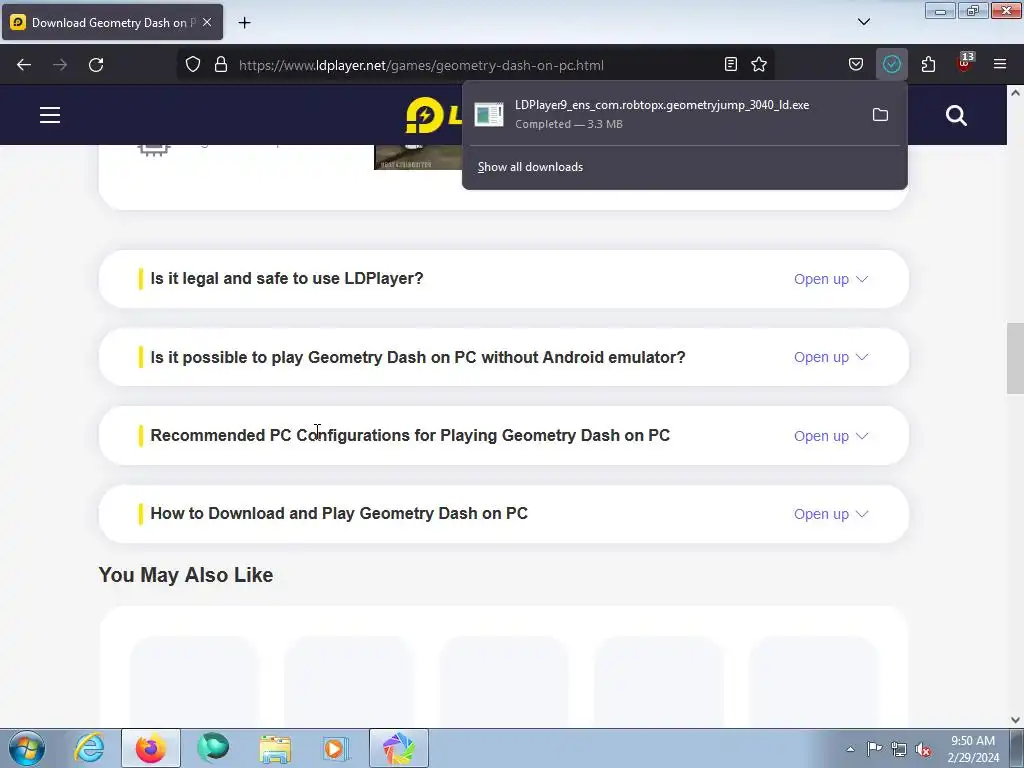Image resolution: width=1024 pixels, height=768 pixels.
Task: Click the Downloads toolbar button
Action: pyautogui.click(x=891, y=64)
